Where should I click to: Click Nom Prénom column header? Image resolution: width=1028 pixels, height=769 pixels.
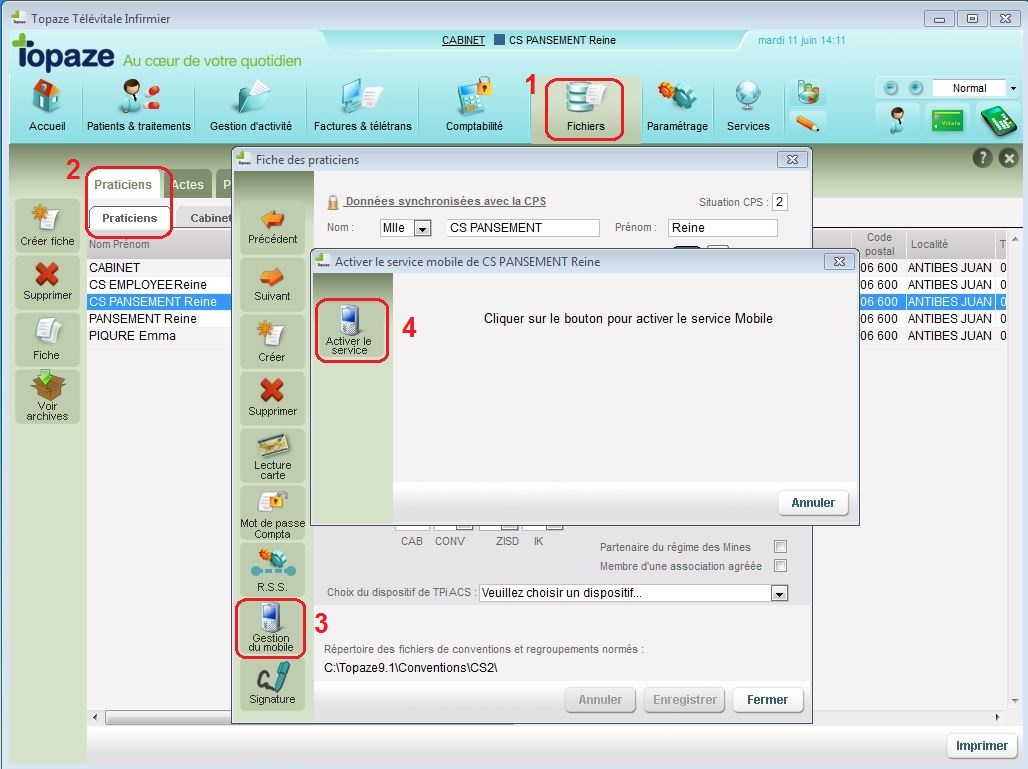(159, 244)
